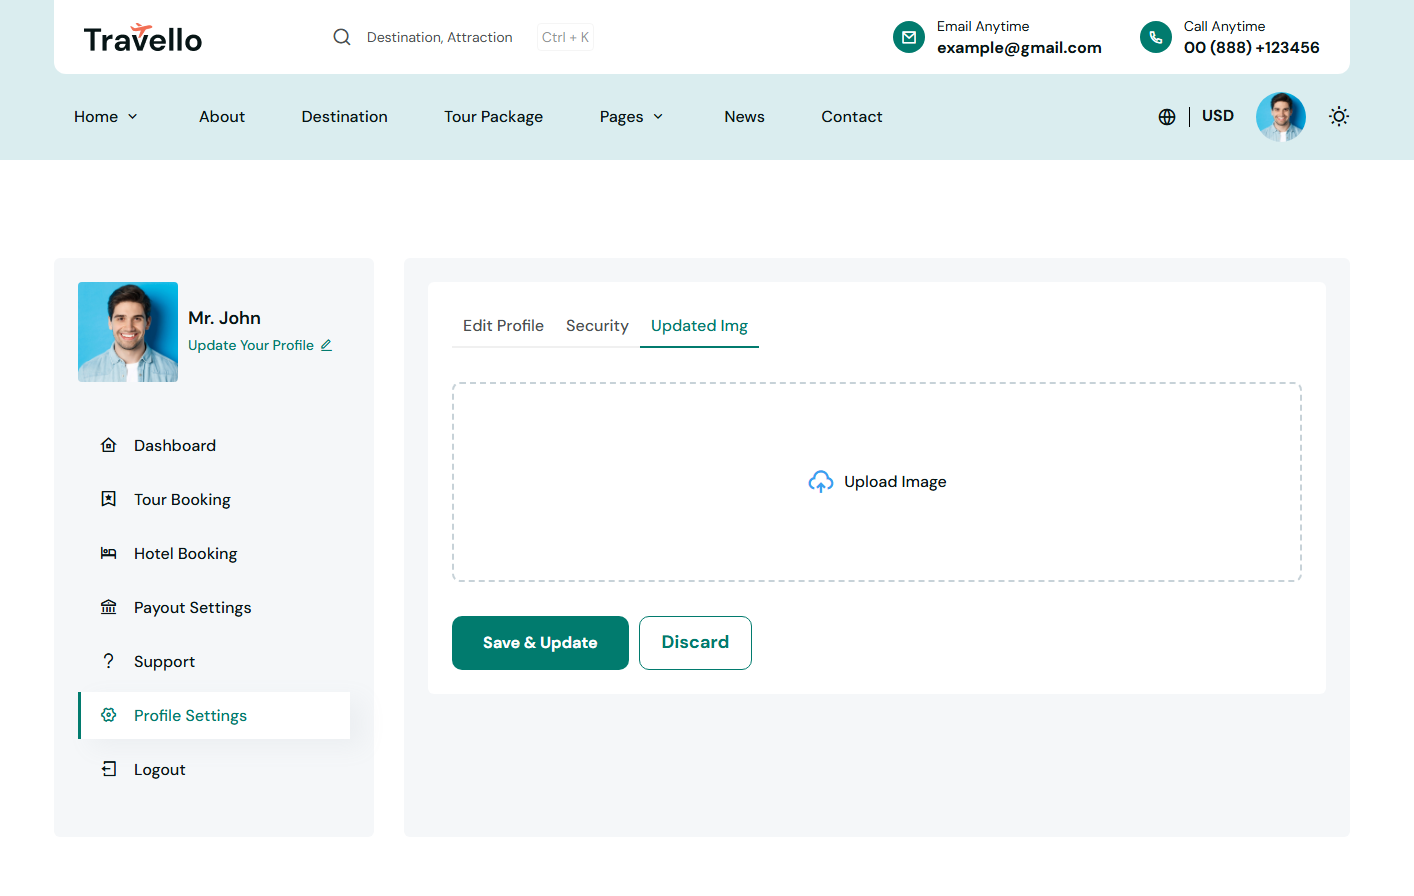Click the green phone call icon

(1155, 37)
